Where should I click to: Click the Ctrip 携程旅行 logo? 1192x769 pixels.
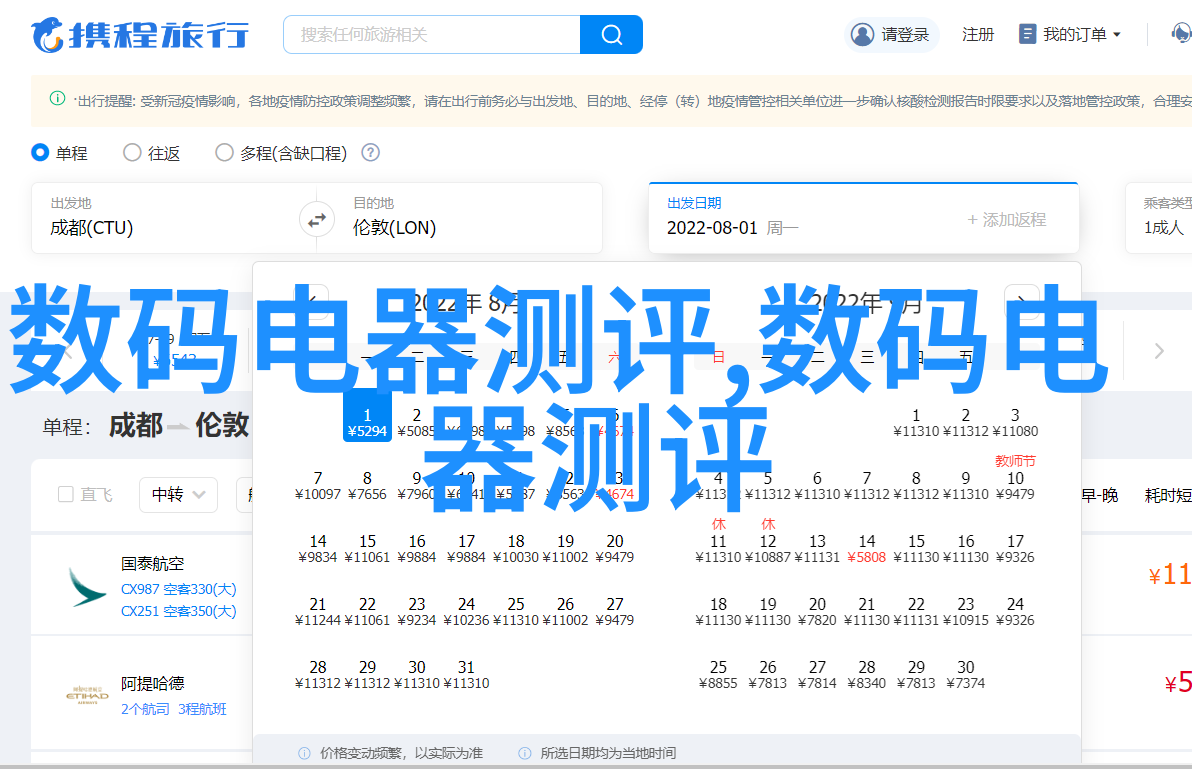(x=140, y=35)
